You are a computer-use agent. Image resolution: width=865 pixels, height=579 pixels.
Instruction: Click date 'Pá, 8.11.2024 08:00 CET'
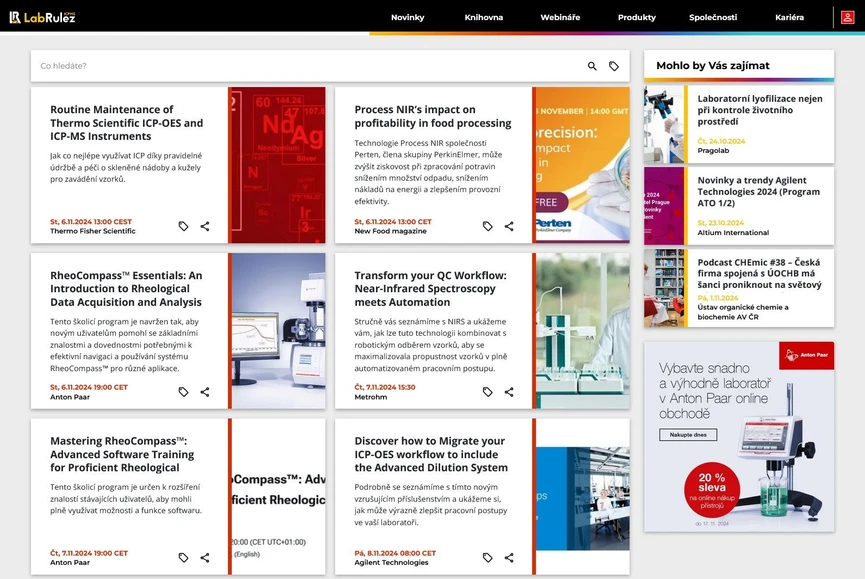(x=395, y=553)
